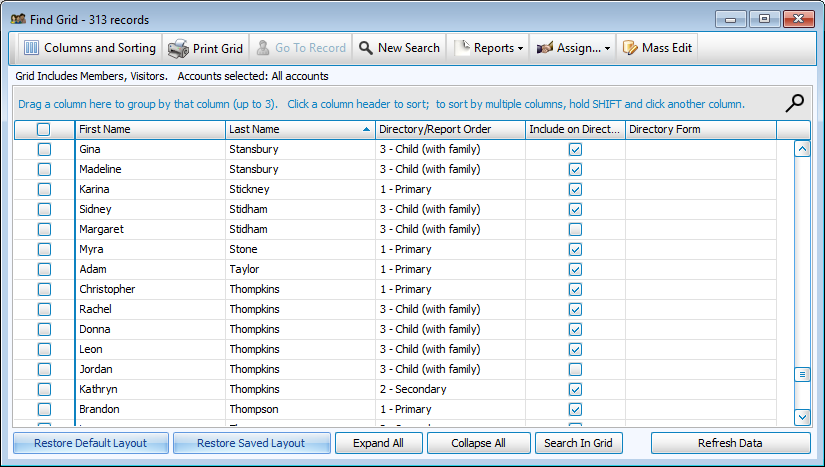Click the Print Grid printer icon
The image size is (825, 467).
pos(178,48)
